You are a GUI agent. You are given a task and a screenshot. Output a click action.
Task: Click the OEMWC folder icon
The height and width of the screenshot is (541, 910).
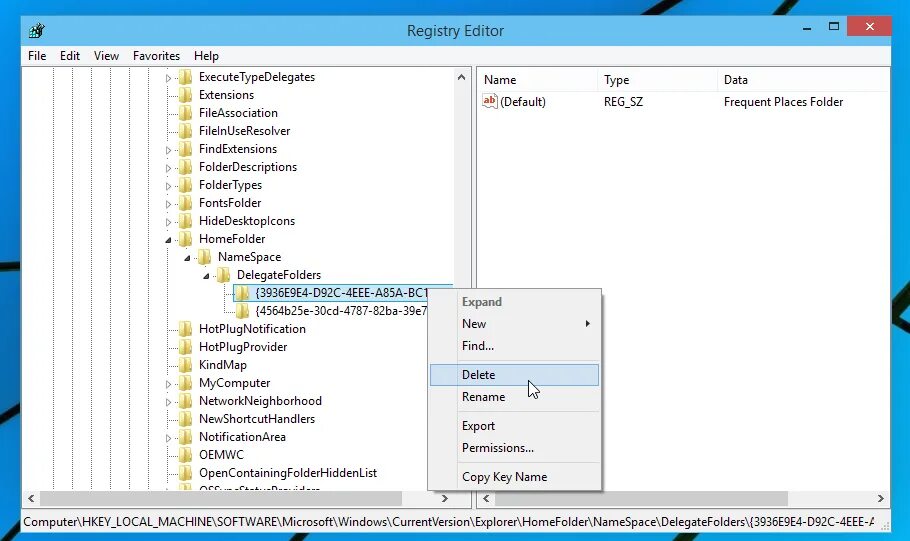point(186,455)
